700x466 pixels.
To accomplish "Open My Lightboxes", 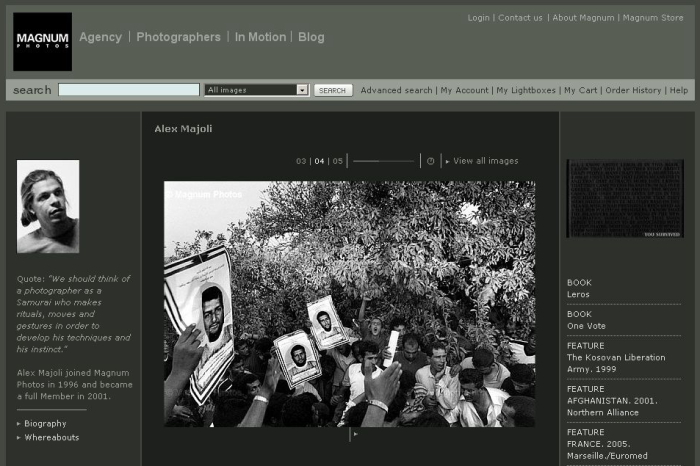I will point(526,90).
